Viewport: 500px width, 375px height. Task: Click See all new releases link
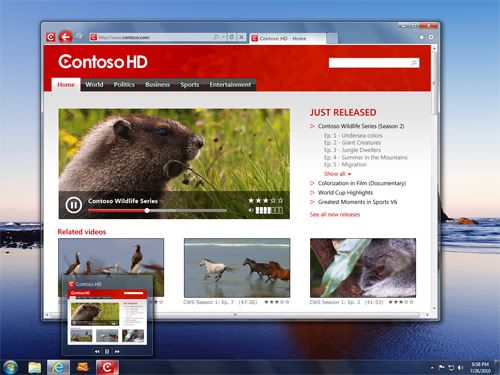(x=335, y=214)
